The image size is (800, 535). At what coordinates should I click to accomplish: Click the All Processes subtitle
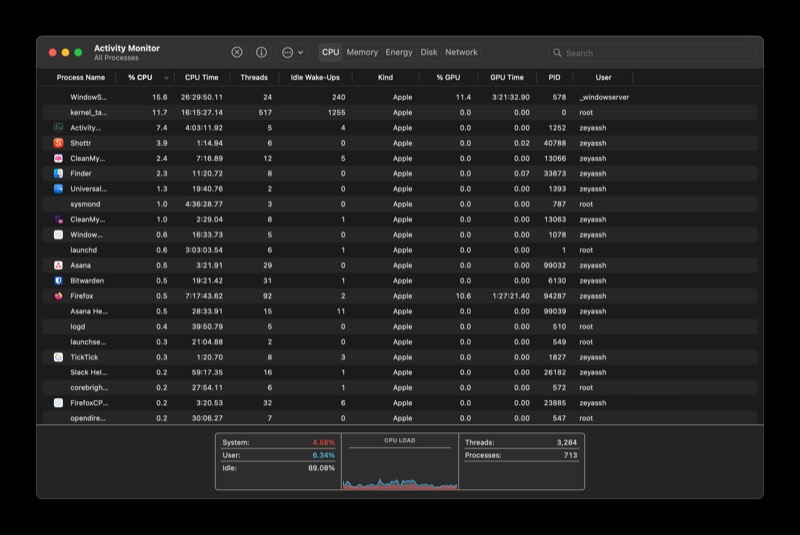[x=116, y=58]
